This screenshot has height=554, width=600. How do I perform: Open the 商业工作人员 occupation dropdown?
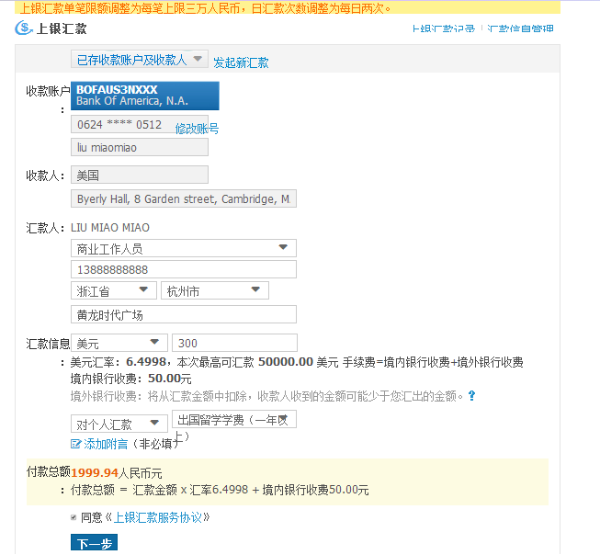[x=184, y=248]
